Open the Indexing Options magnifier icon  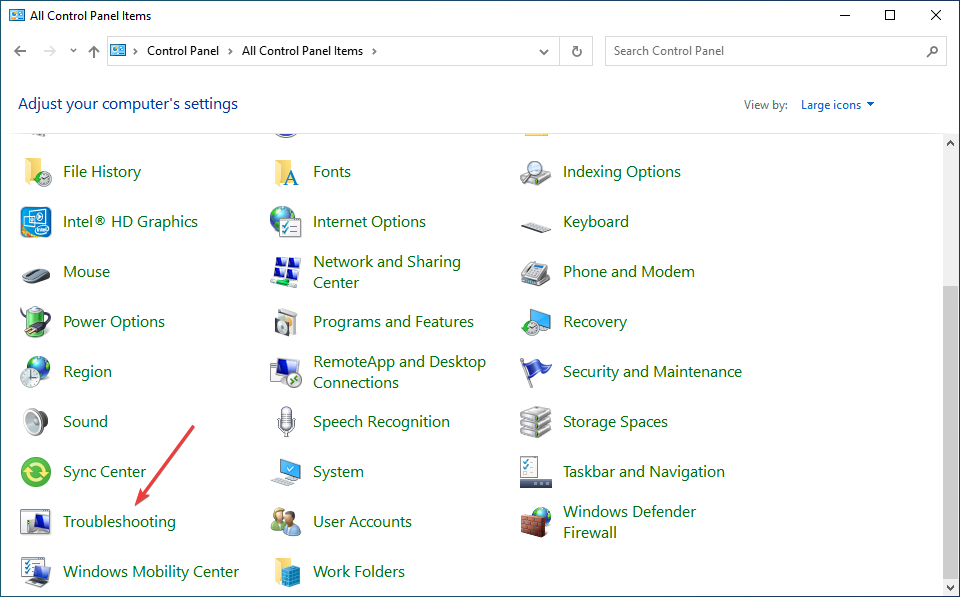coord(536,172)
